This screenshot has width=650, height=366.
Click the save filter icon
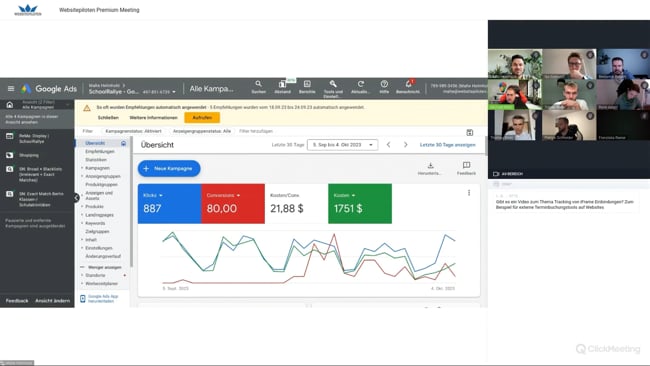(470, 132)
